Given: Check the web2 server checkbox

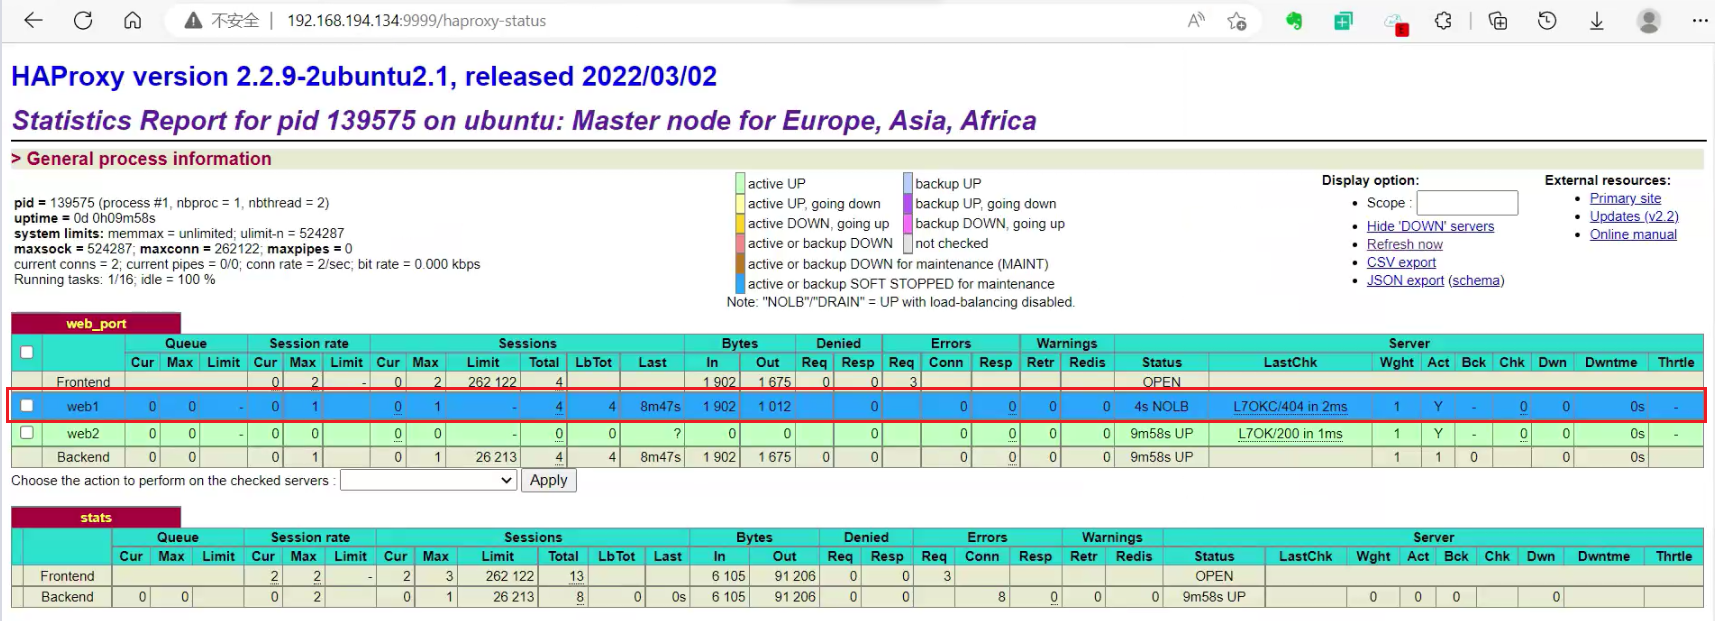Looking at the screenshot, I should pyautogui.click(x=27, y=433).
